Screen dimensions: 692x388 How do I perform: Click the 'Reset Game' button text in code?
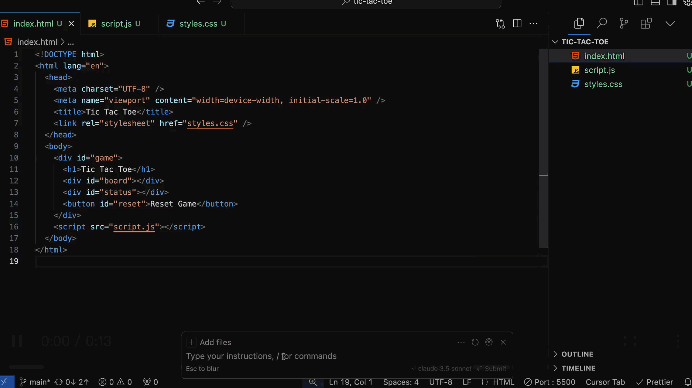tap(173, 204)
